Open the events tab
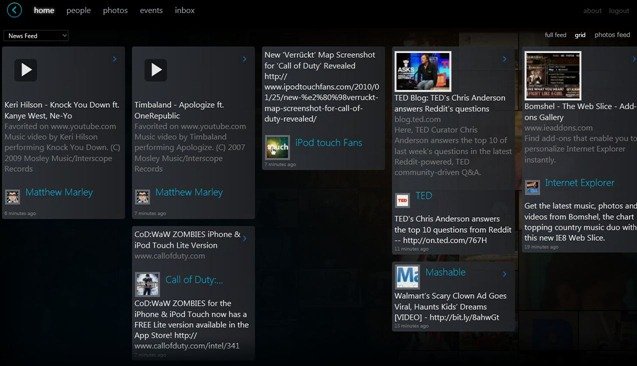The image size is (637, 366). pyautogui.click(x=151, y=10)
